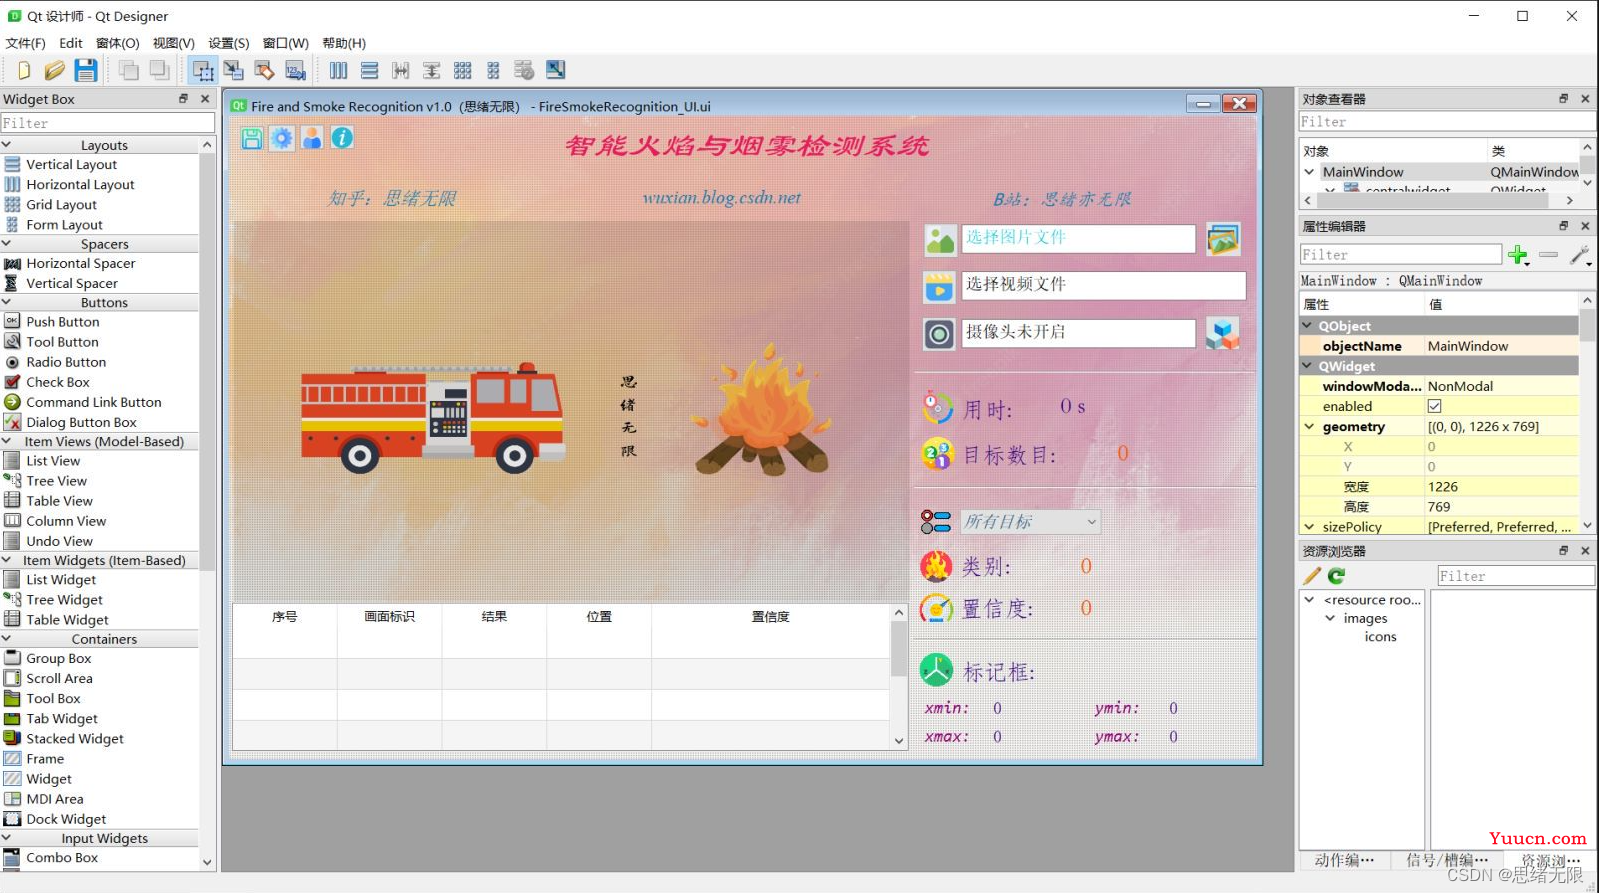The image size is (1599, 893).
Task: Click the wrench configure icon in property editor
Action: [x=1579, y=255]
